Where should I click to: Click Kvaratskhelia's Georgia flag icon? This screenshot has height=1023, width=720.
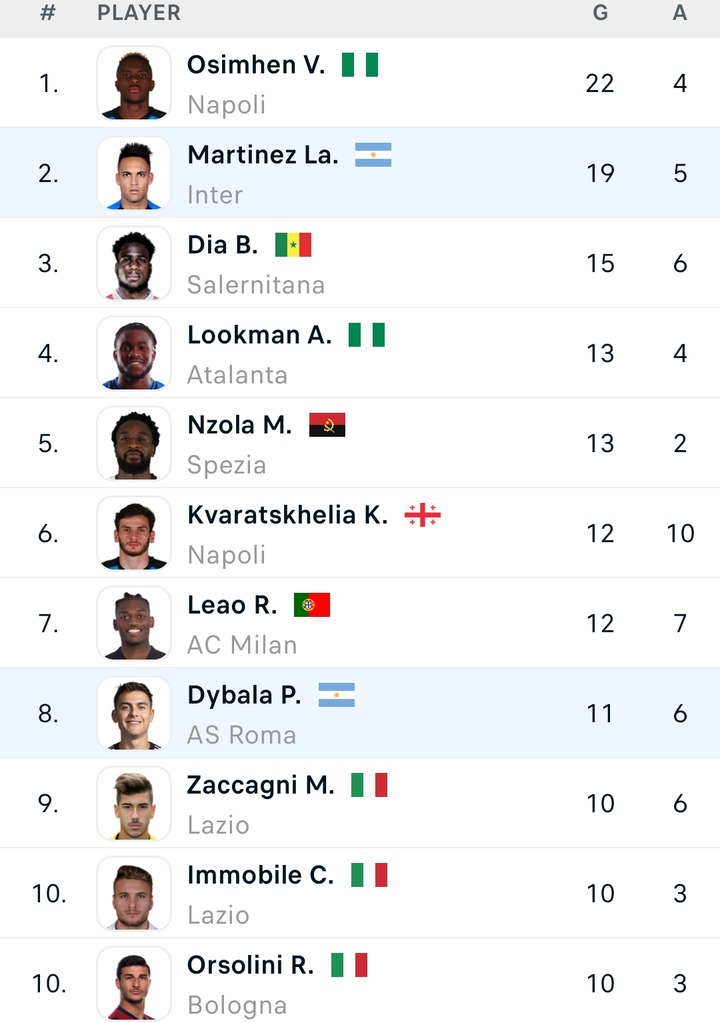423,515
